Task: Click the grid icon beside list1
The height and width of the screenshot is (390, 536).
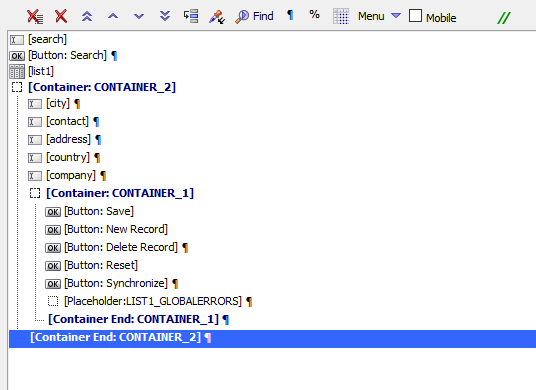Action: (17, 71)
